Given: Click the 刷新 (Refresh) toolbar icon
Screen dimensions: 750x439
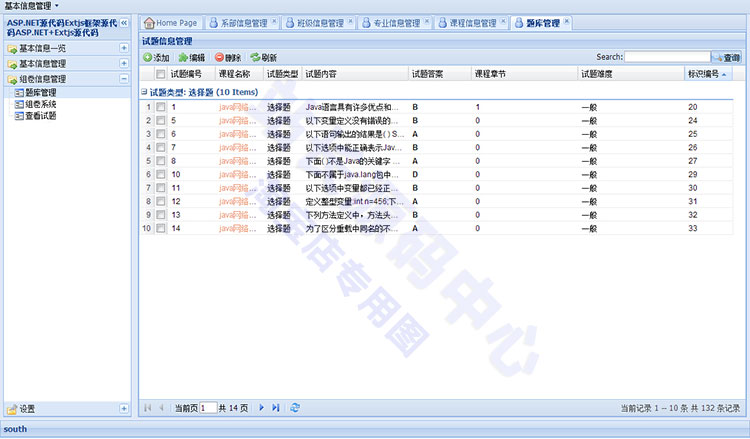Looking at the screenshot, I should [256, 58].
